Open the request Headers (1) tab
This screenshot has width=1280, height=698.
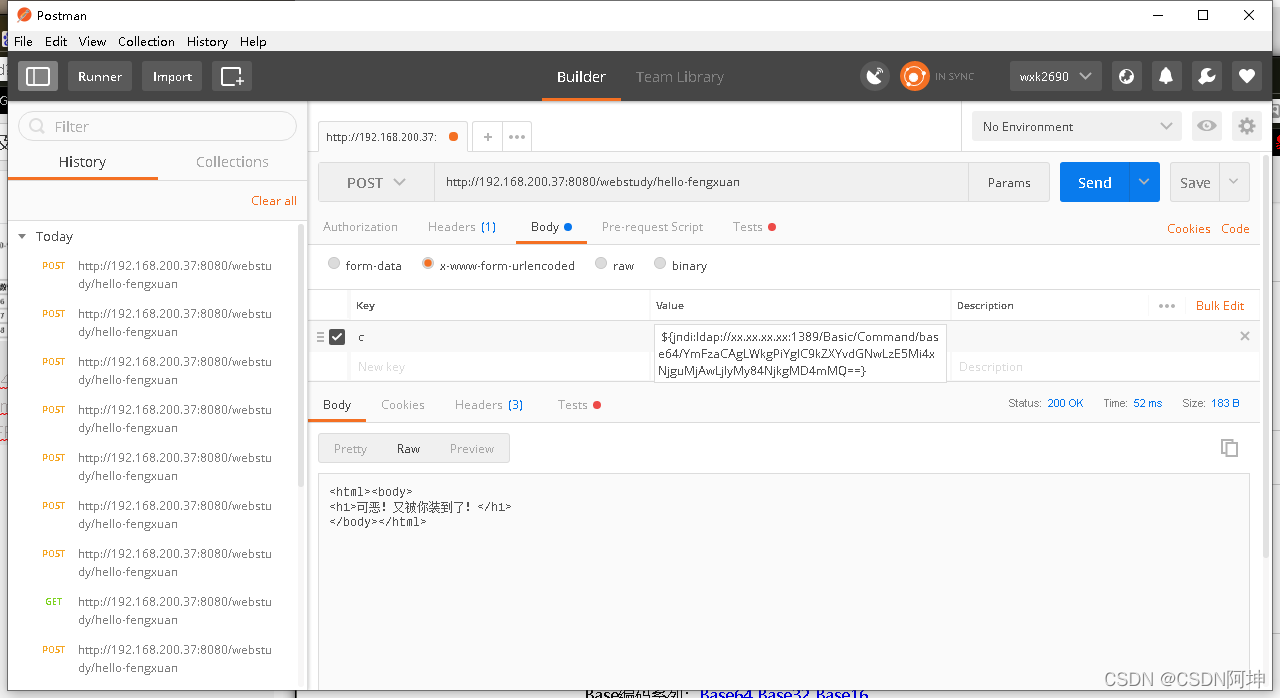point(462,227)
